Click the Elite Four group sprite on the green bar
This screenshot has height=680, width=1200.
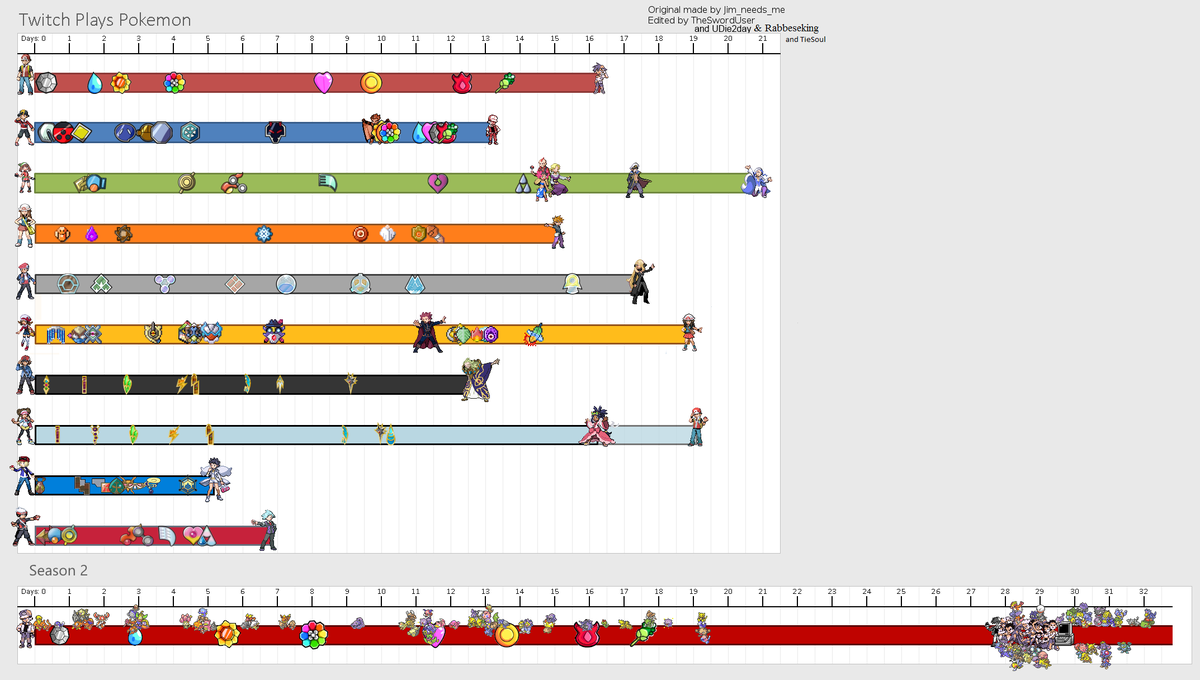point(550,180)
